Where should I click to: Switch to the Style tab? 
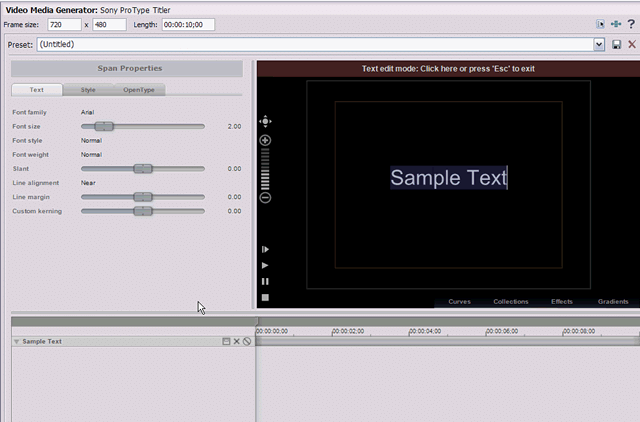pos(88,90)
